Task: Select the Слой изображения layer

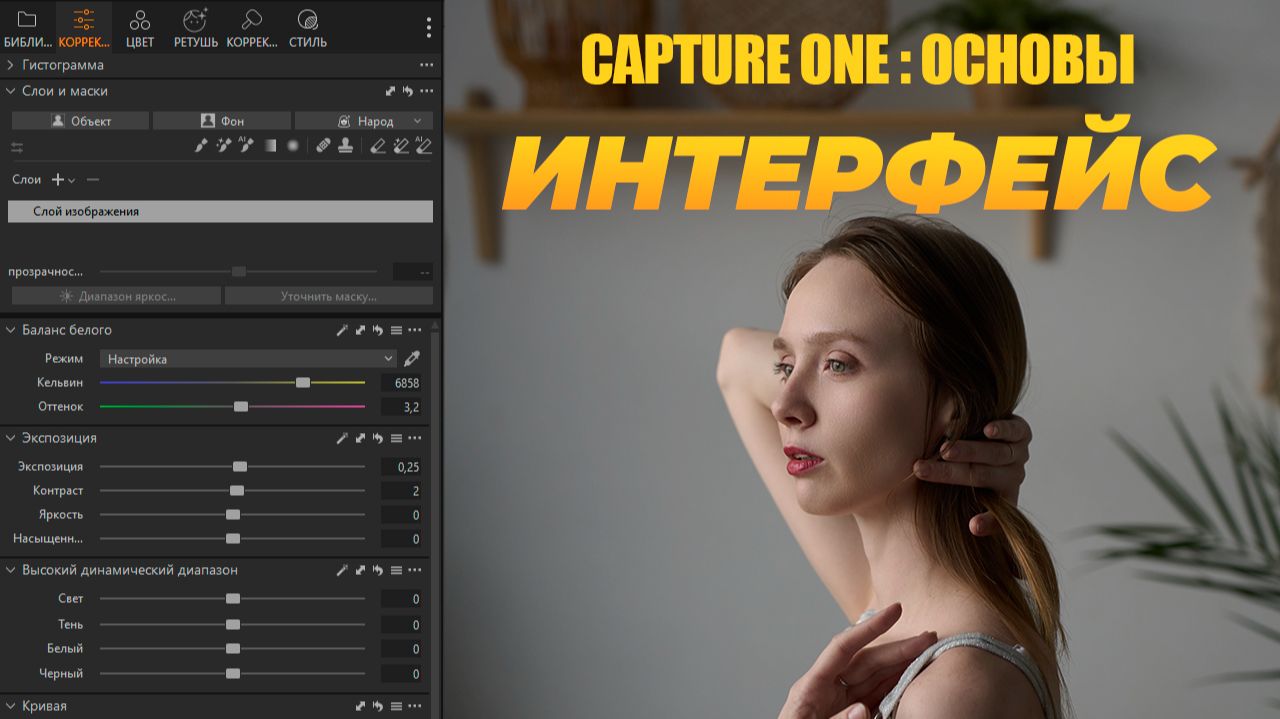Action: [x=221, y=212]
